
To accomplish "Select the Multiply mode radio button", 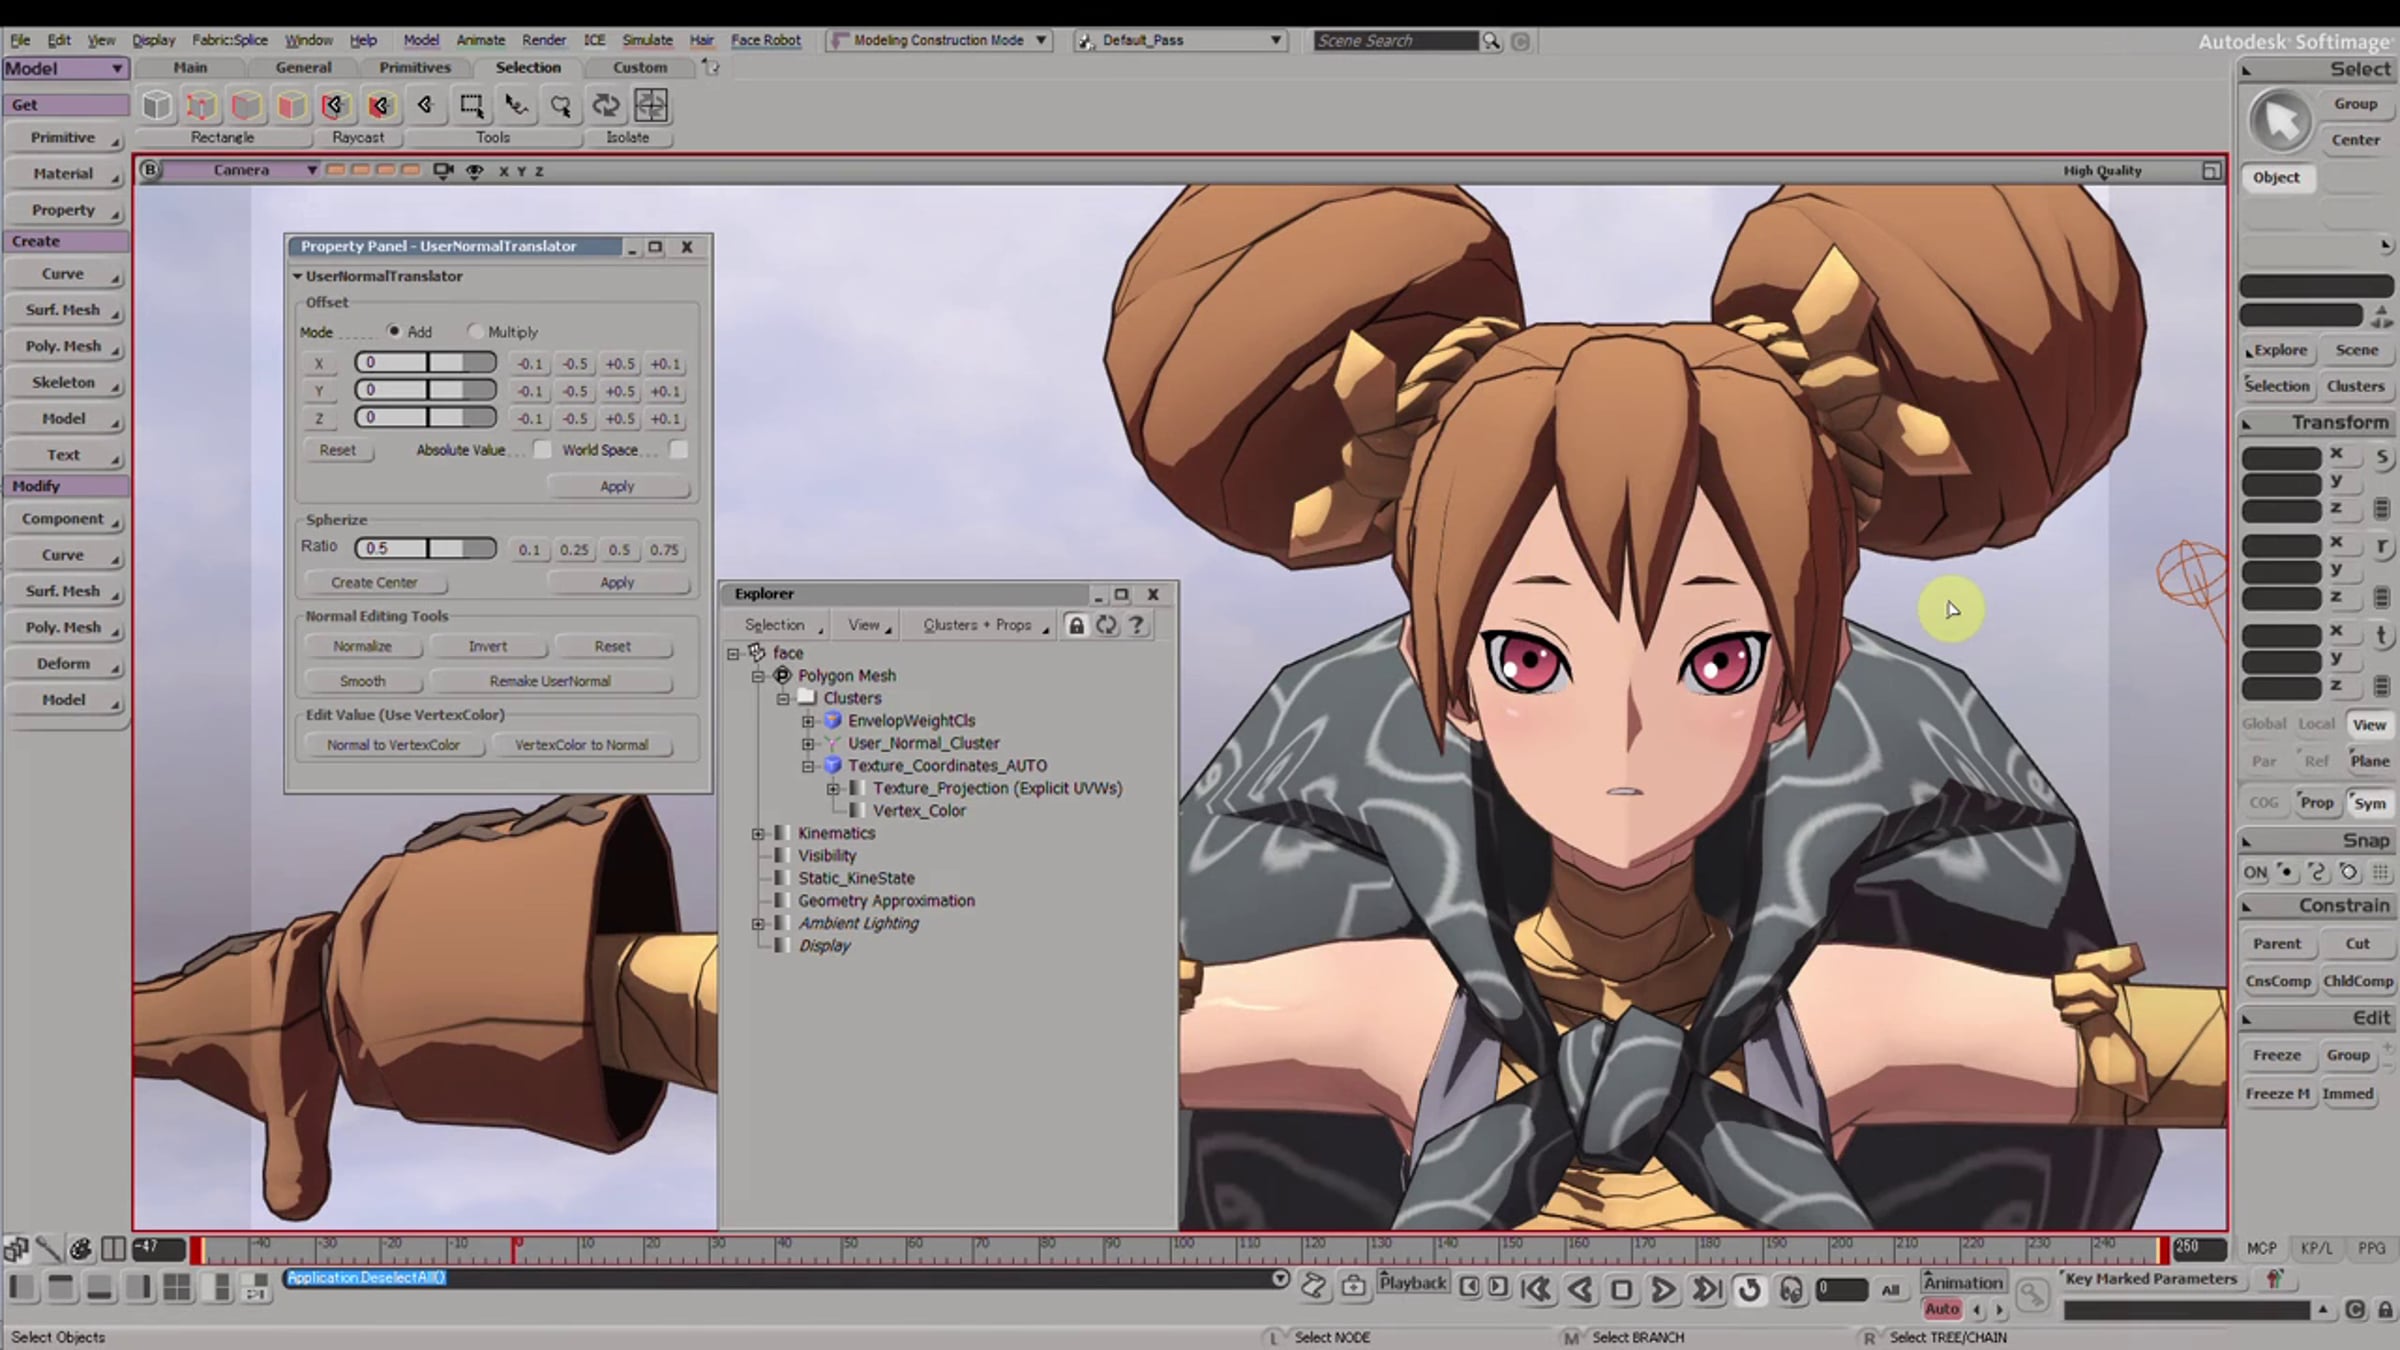I will pyautogui.click(x=475, y=331).
